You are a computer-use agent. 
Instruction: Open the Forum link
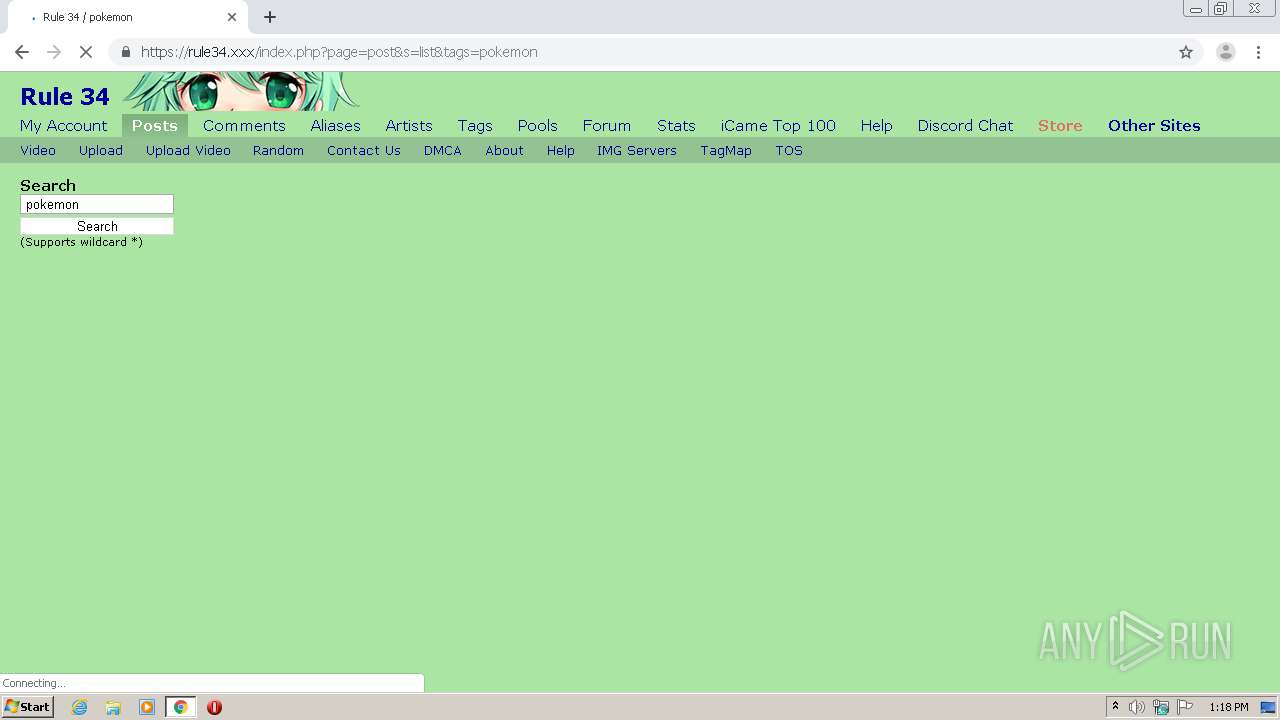point(607,126)
